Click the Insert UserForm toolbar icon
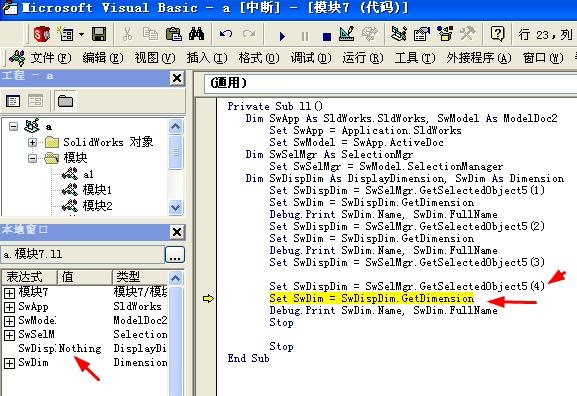The image size is (577, 396). coord(66,35)
